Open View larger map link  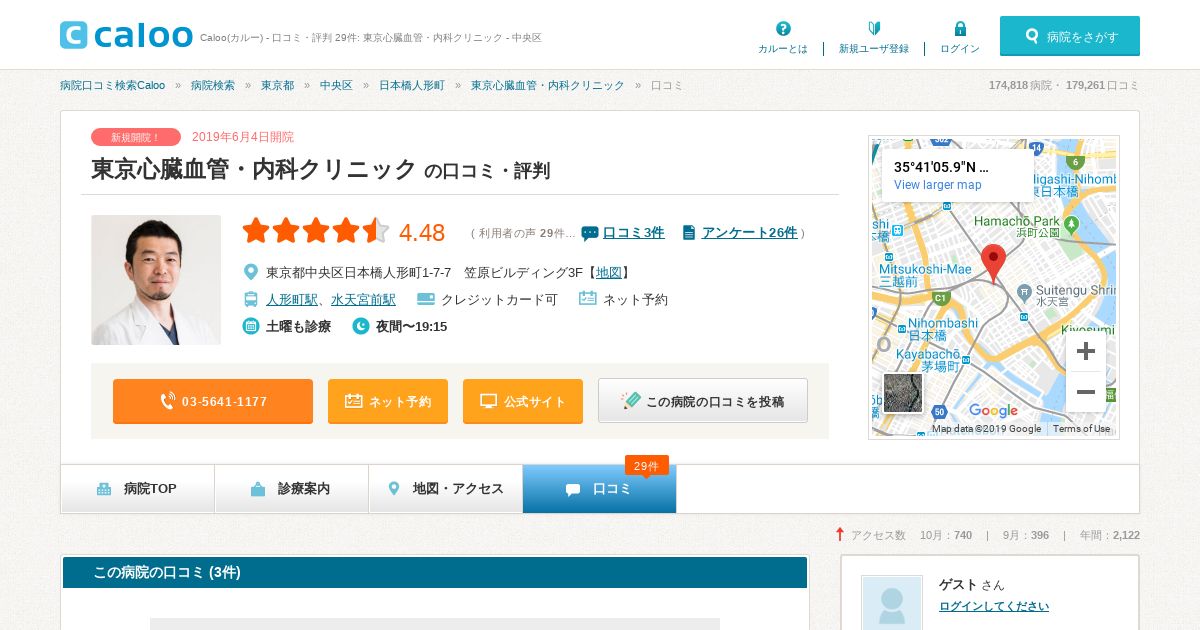point(938,185)
